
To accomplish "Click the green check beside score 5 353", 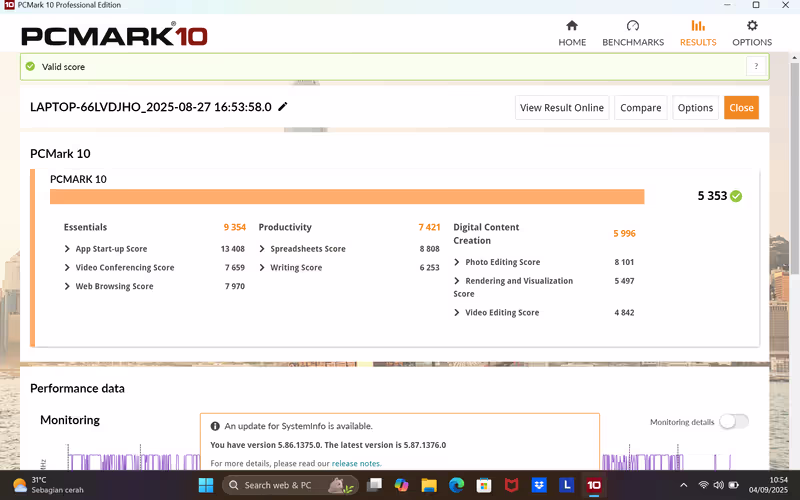I will coord(736,196).
